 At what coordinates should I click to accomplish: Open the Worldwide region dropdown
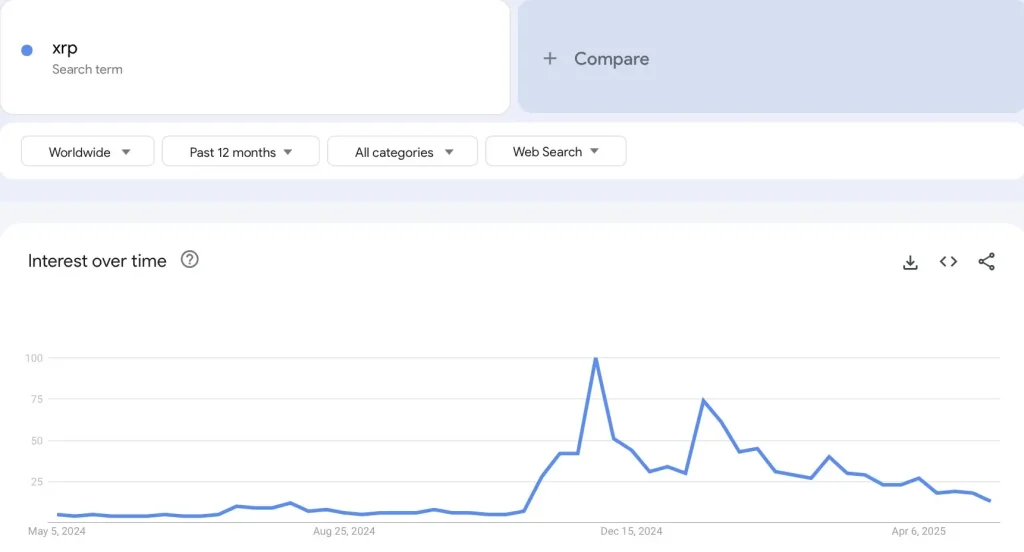[88, 152]
